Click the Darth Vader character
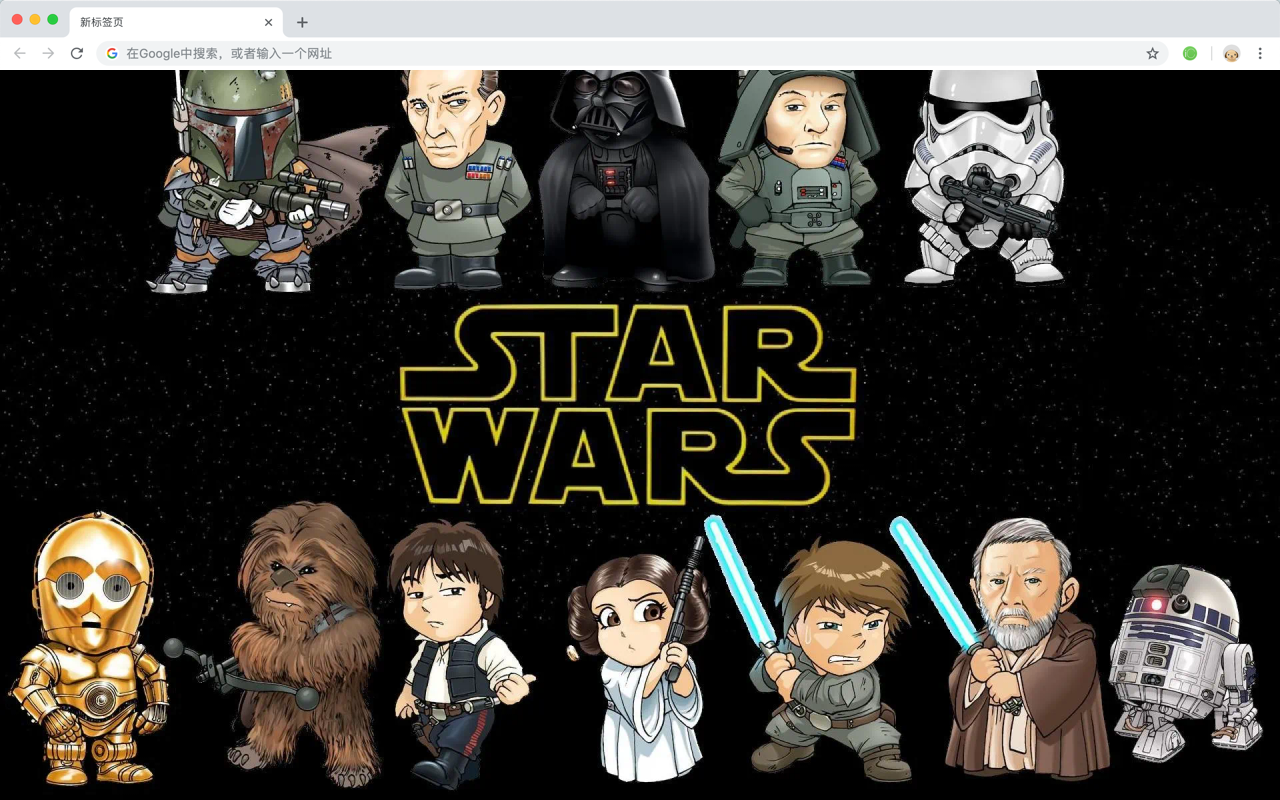The height and width of the screenshot is (800, 1280). click(625, 178)
